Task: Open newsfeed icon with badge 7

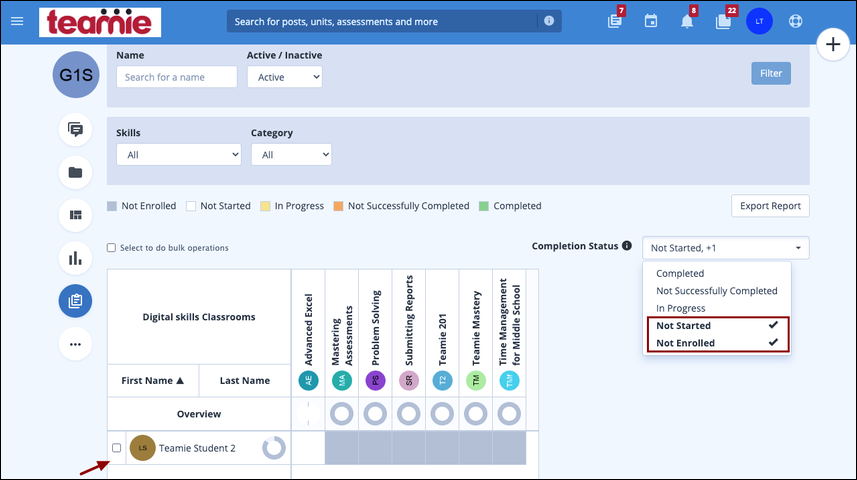Action: click(615, 21)
